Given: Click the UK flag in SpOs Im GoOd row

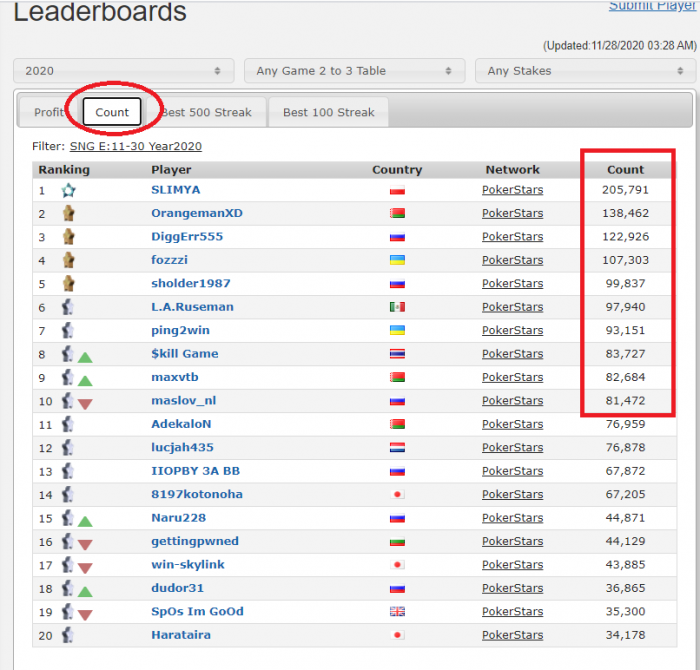Looking at the screenshot, I should 397,612.
